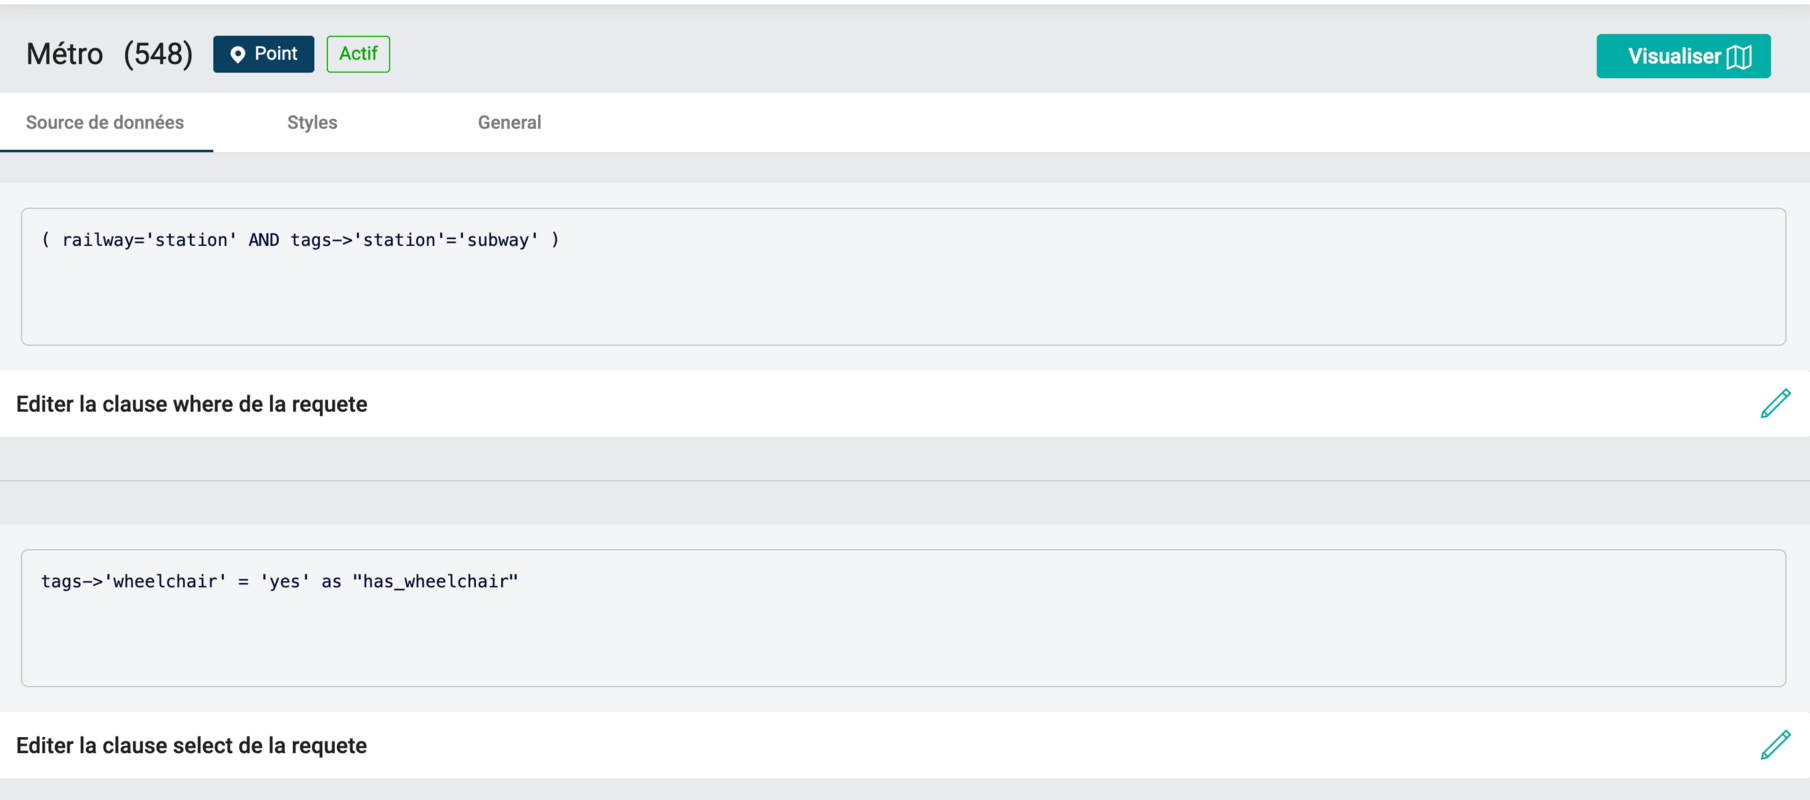
Task: Click the pencil icon for the select clause
Action: pyautogui.click(x=1775, y=745)
